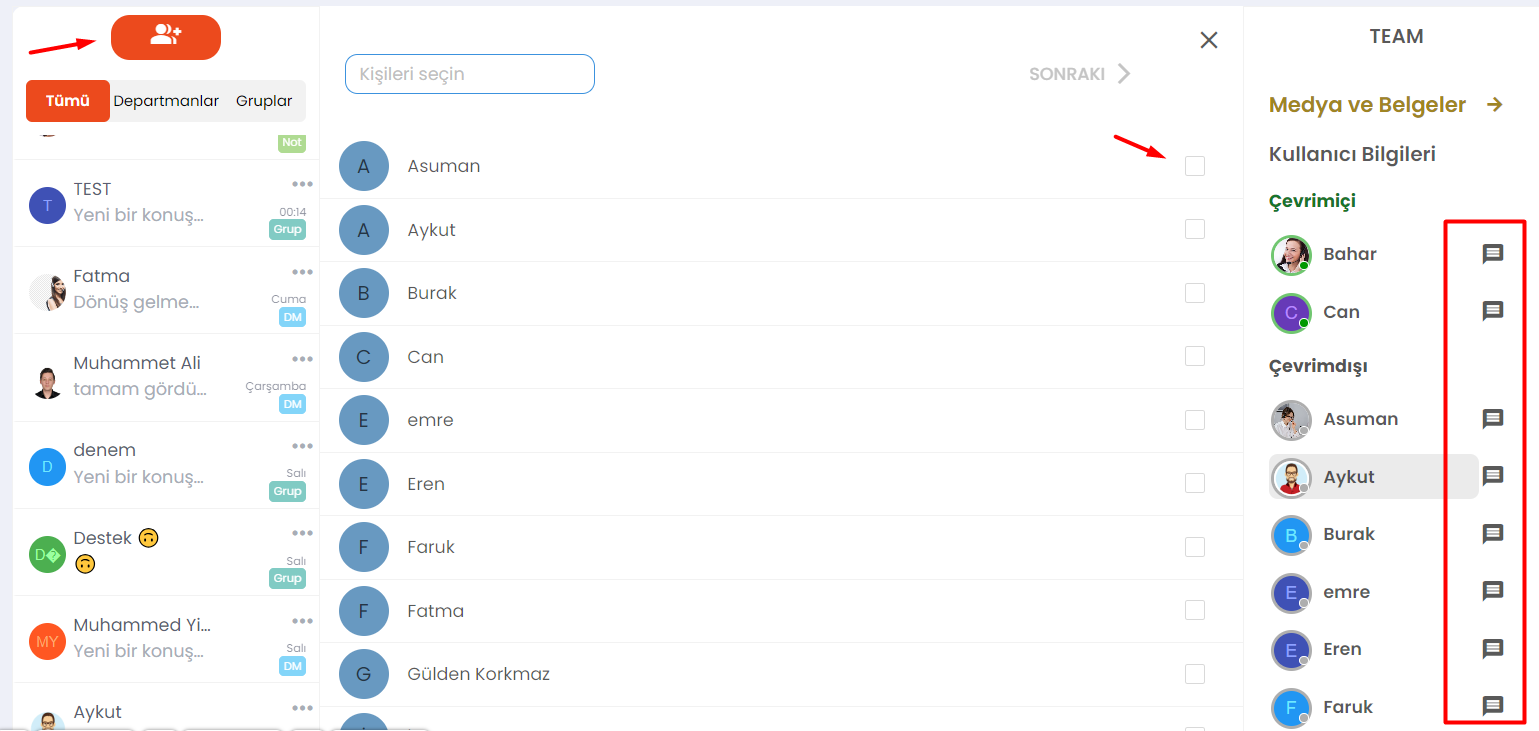
Task: Start a chat with Asuman using message icon
Action: tap(1492, 419)
